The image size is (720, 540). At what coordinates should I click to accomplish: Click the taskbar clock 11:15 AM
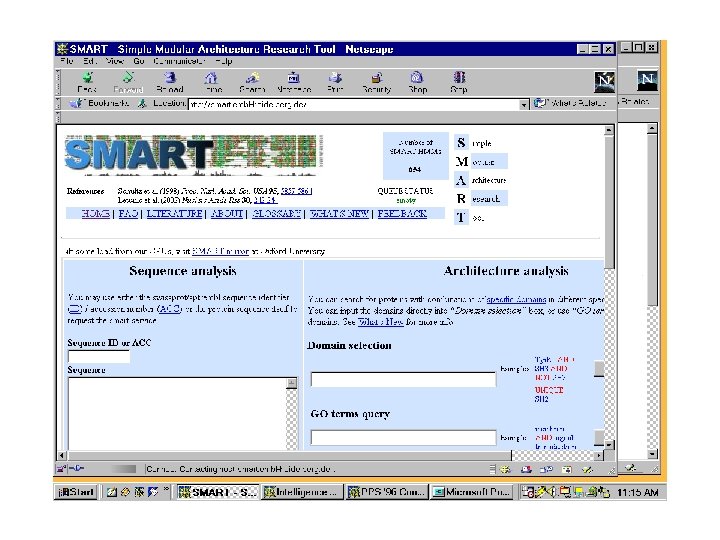tap(637, 492)
